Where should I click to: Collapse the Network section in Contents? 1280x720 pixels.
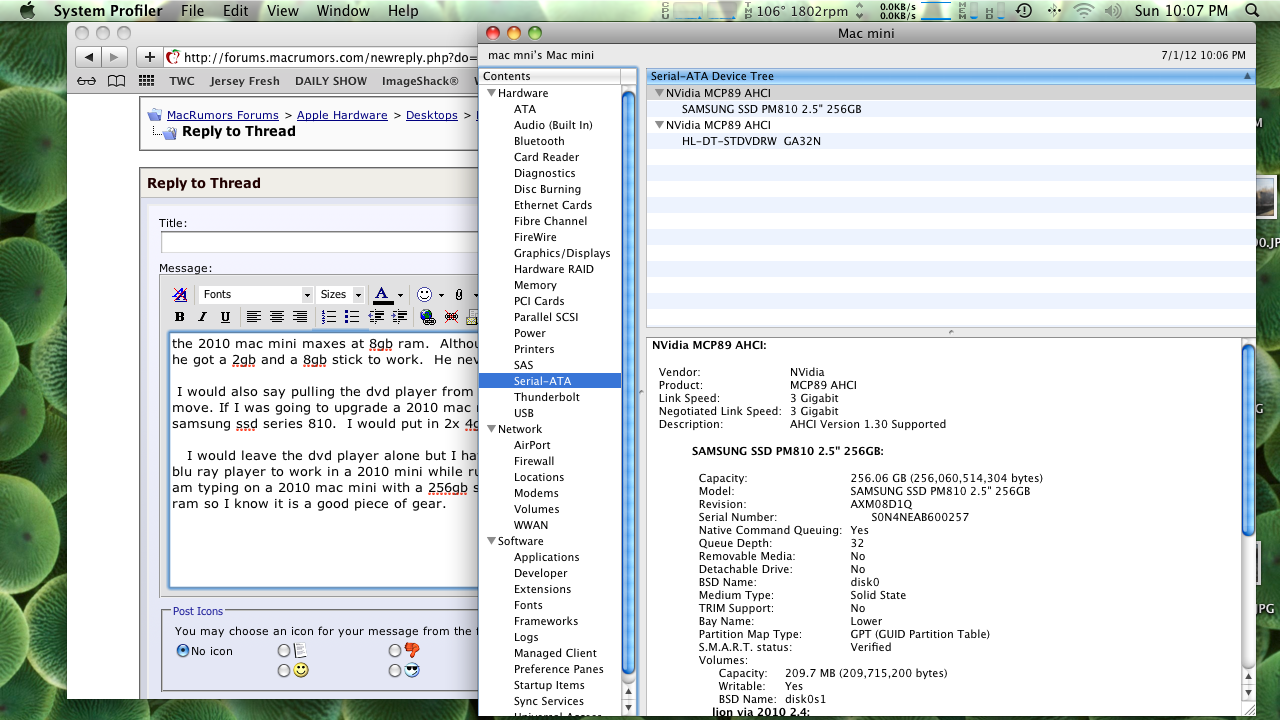pyautogui.click(x=491, y=429)
